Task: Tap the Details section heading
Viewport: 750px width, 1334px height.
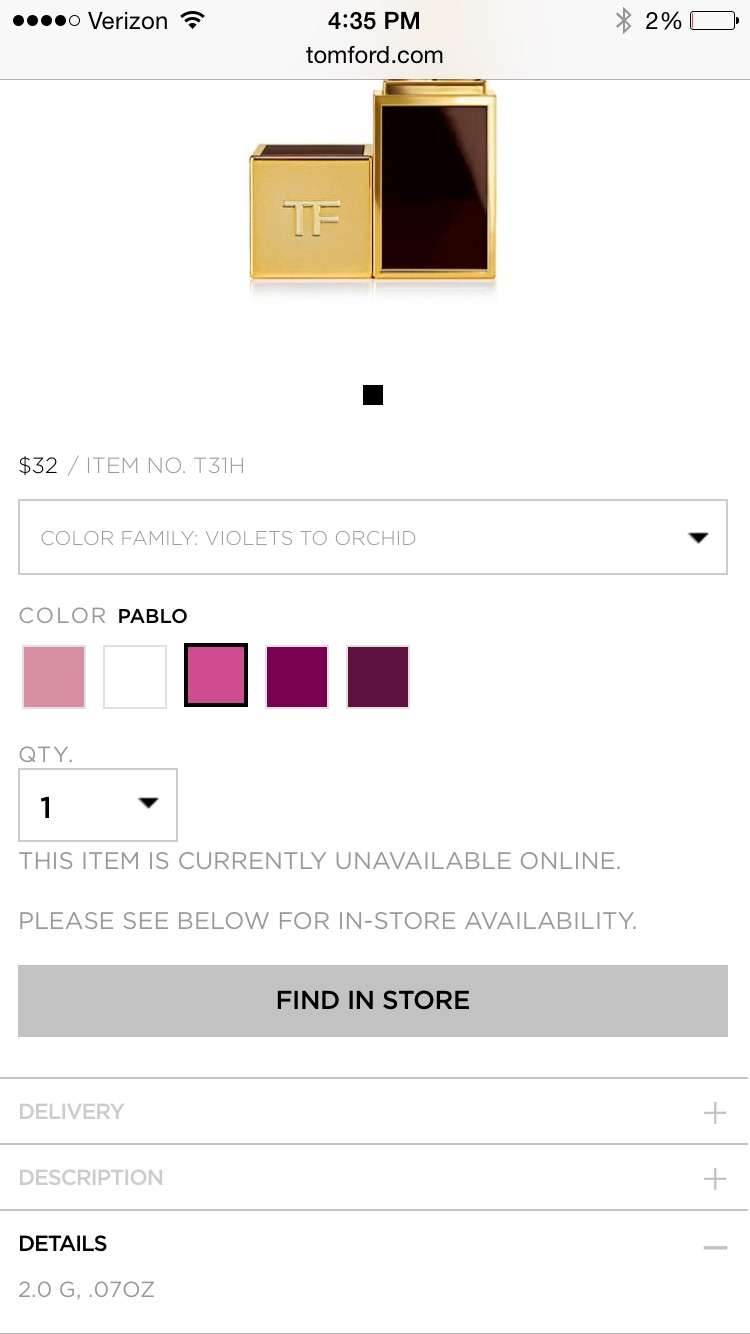Action: click(63, 1244)
